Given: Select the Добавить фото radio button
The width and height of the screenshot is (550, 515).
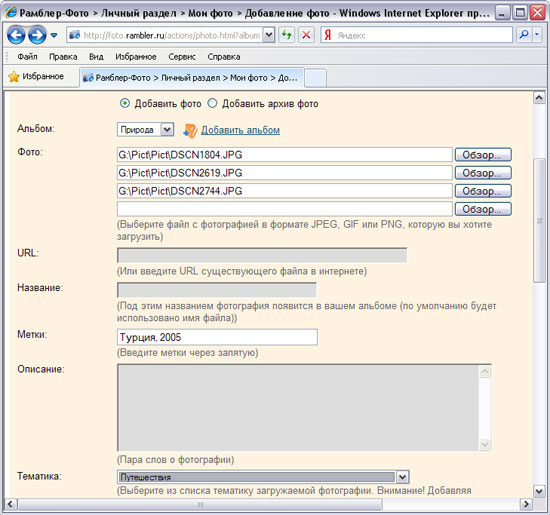Looking at the screenshot, I should coord(125,103).
